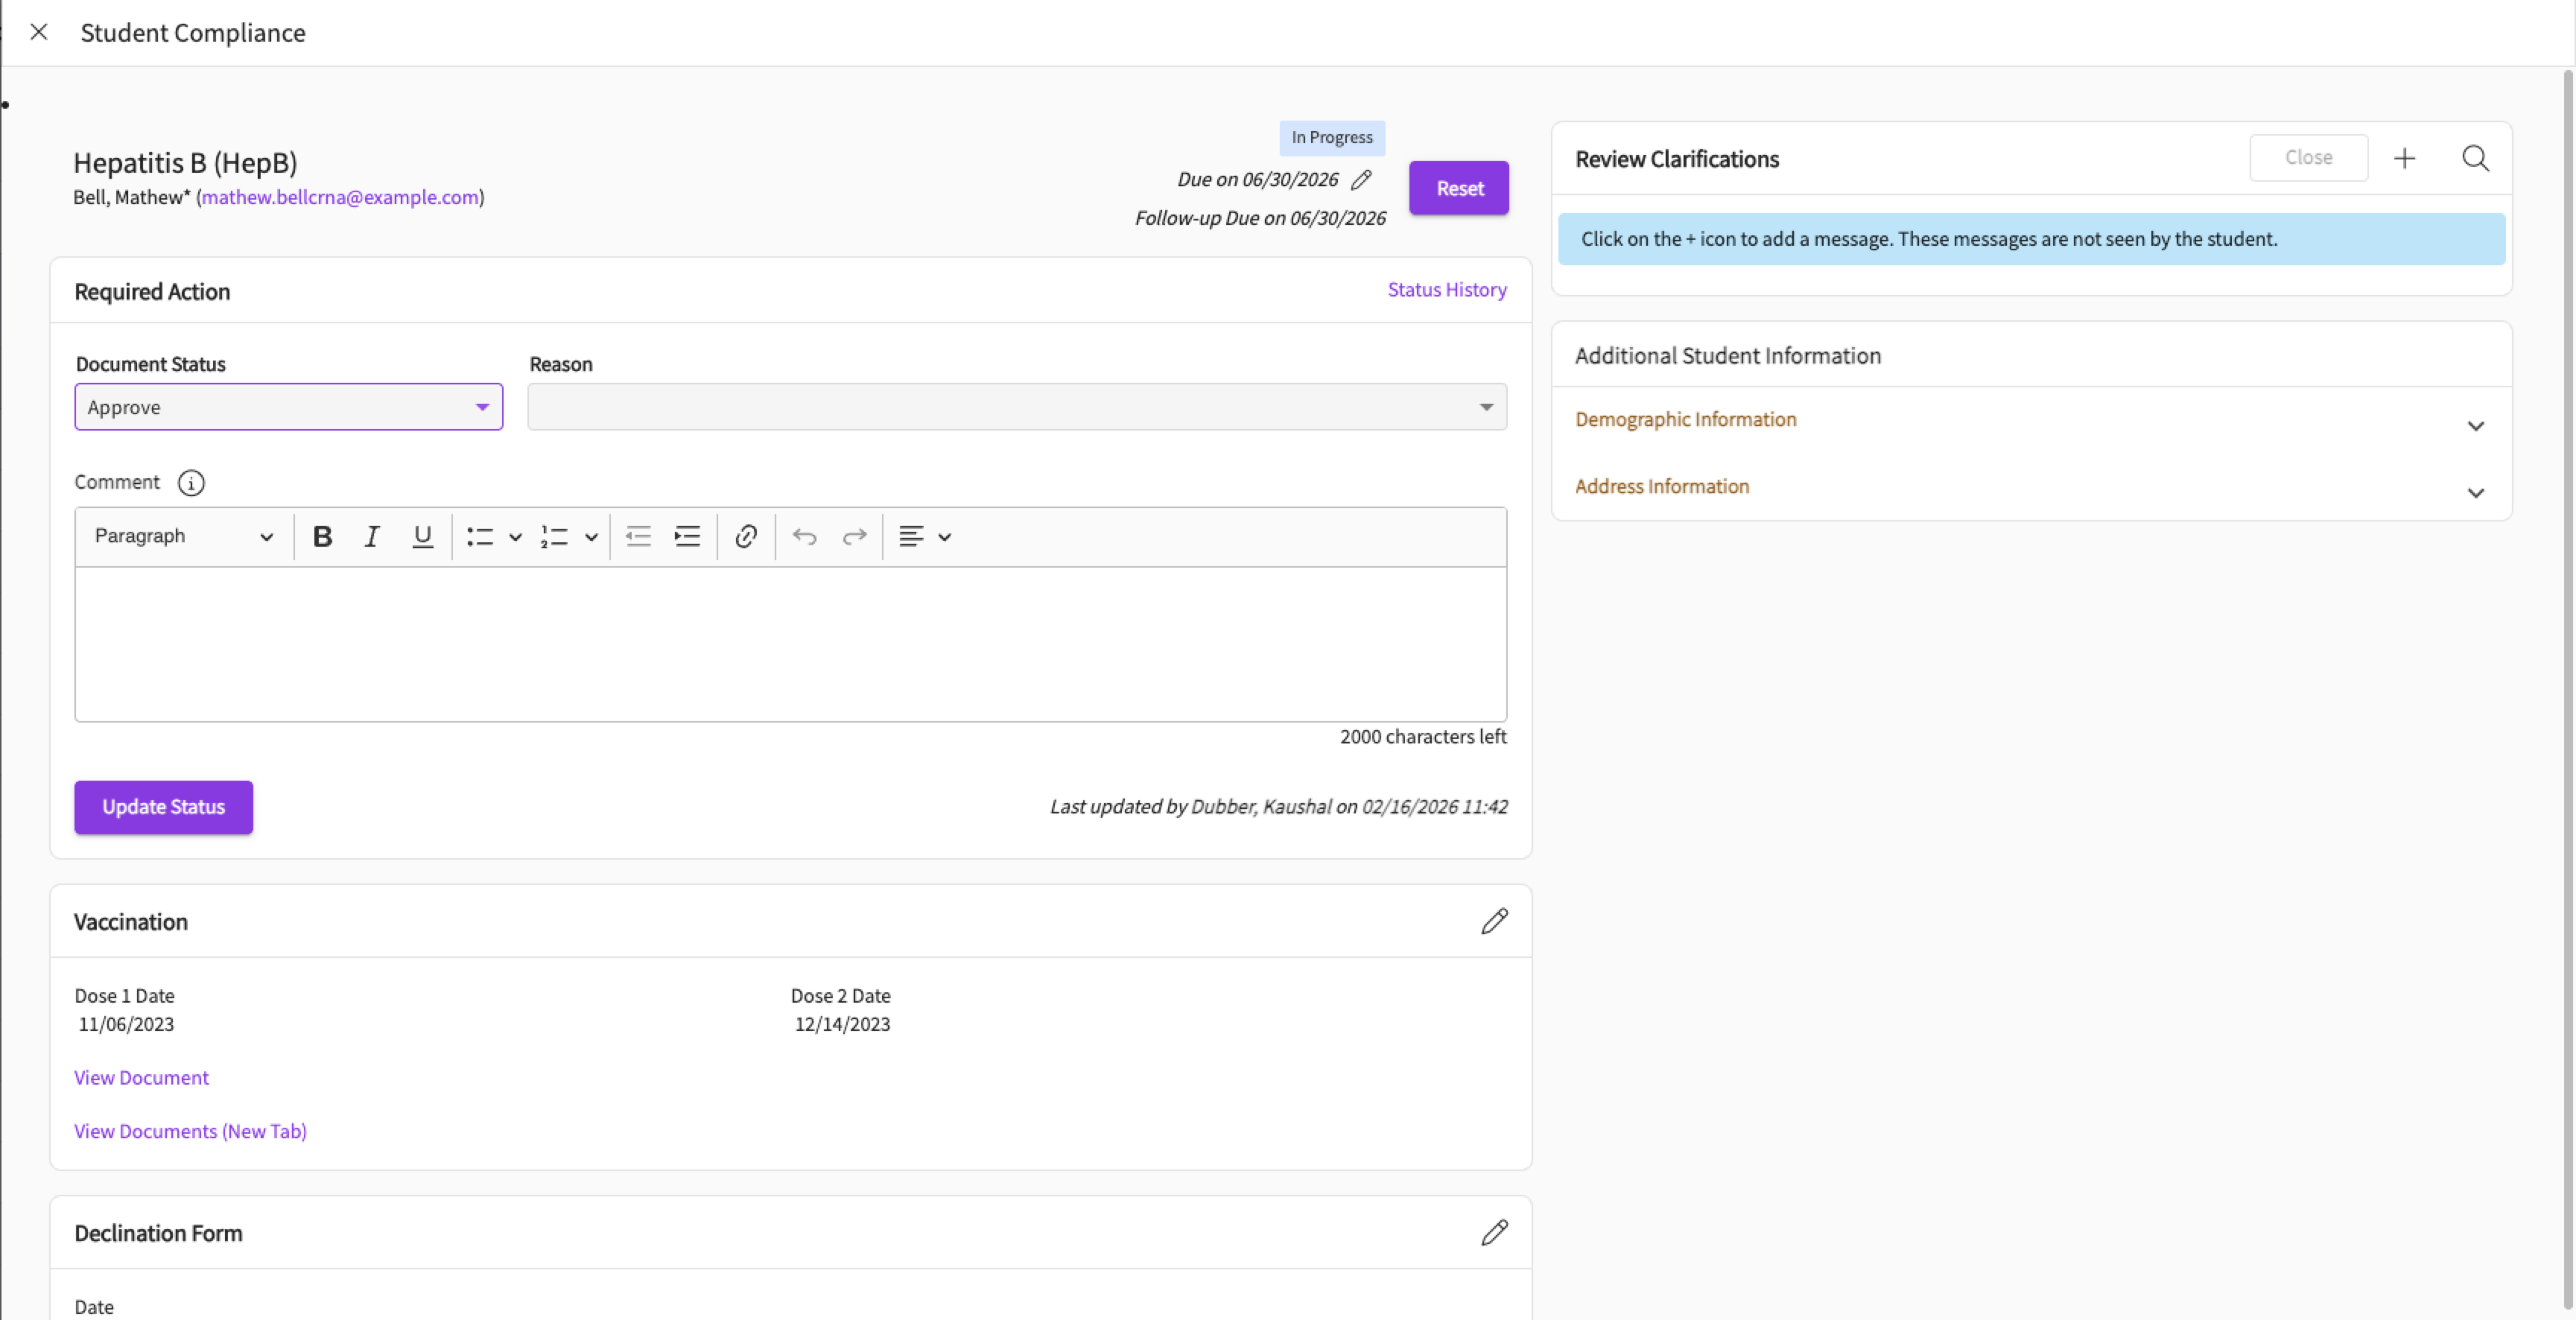The width and height of the screenshot is (2576, 1320).
Task: Edit due date with pencil icon
Action: pos(1361,180)
